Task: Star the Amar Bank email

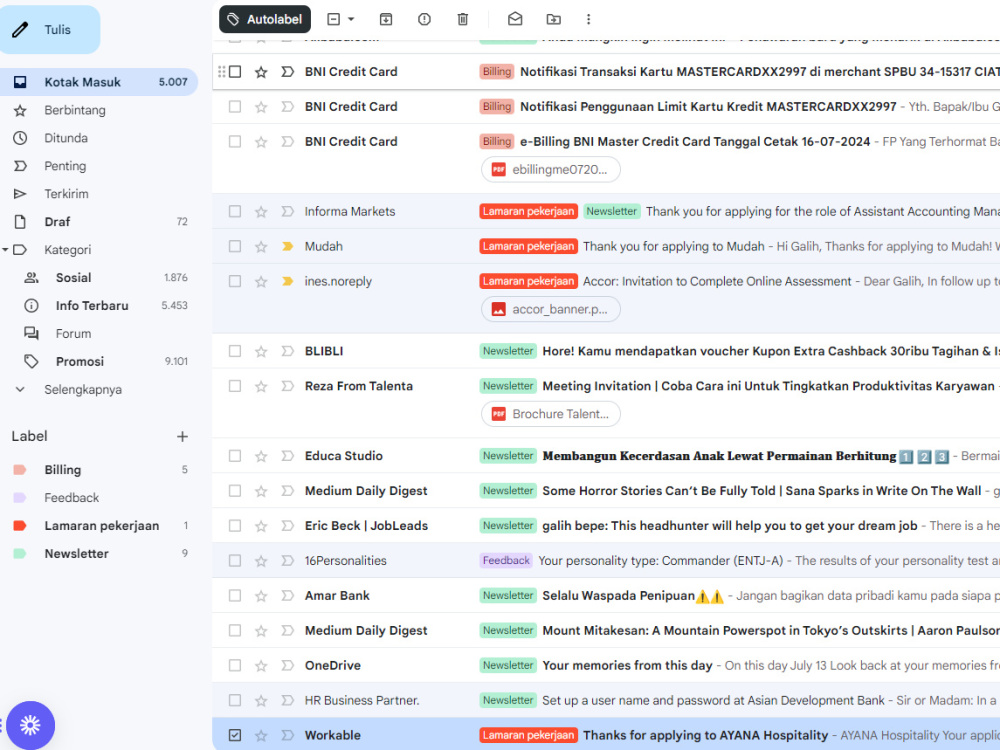Action: click(261, 596)
